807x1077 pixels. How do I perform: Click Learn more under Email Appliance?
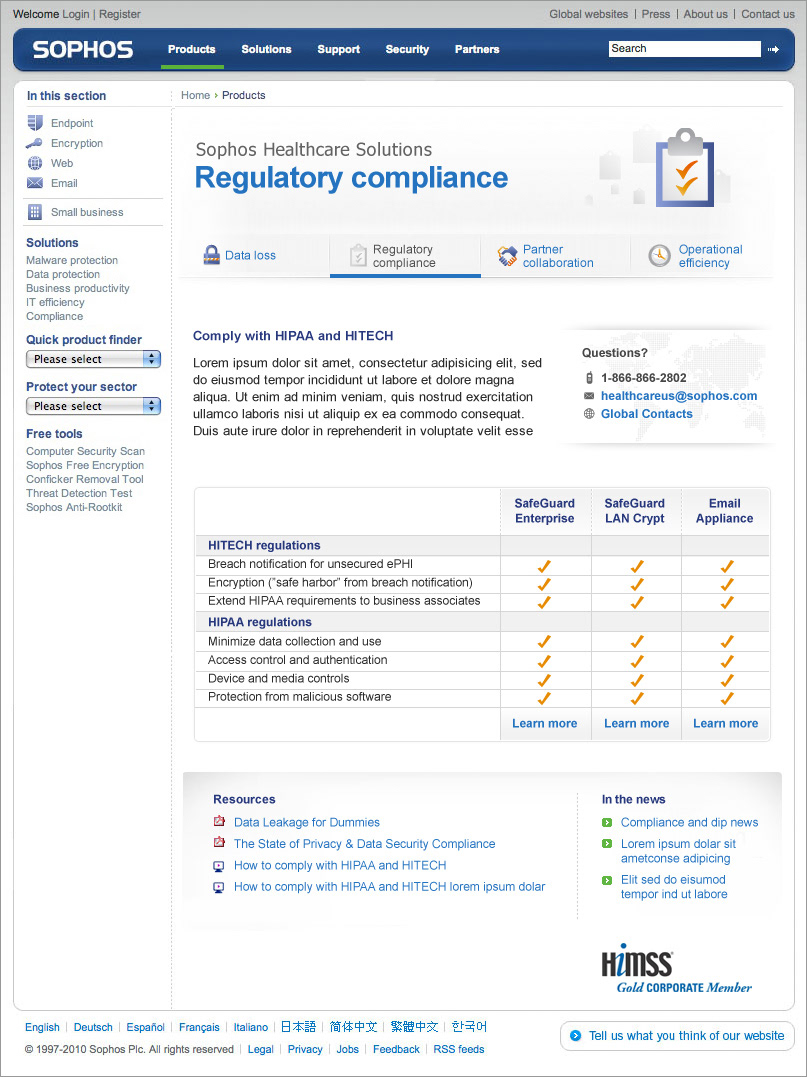725,723
